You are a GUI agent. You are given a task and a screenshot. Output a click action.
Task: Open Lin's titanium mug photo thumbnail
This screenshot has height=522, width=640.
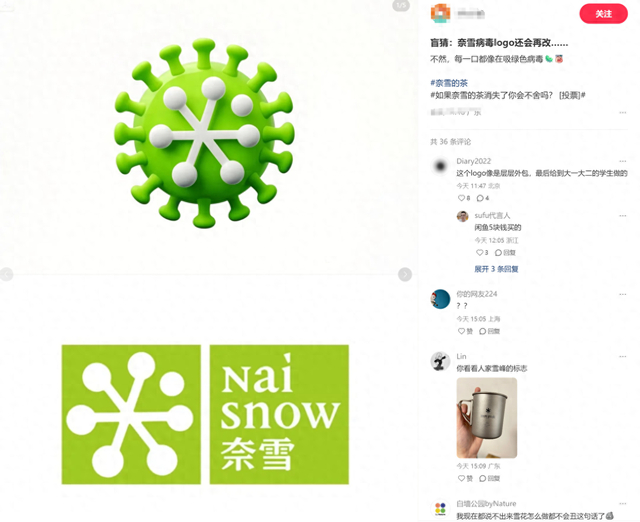point(487,418)
